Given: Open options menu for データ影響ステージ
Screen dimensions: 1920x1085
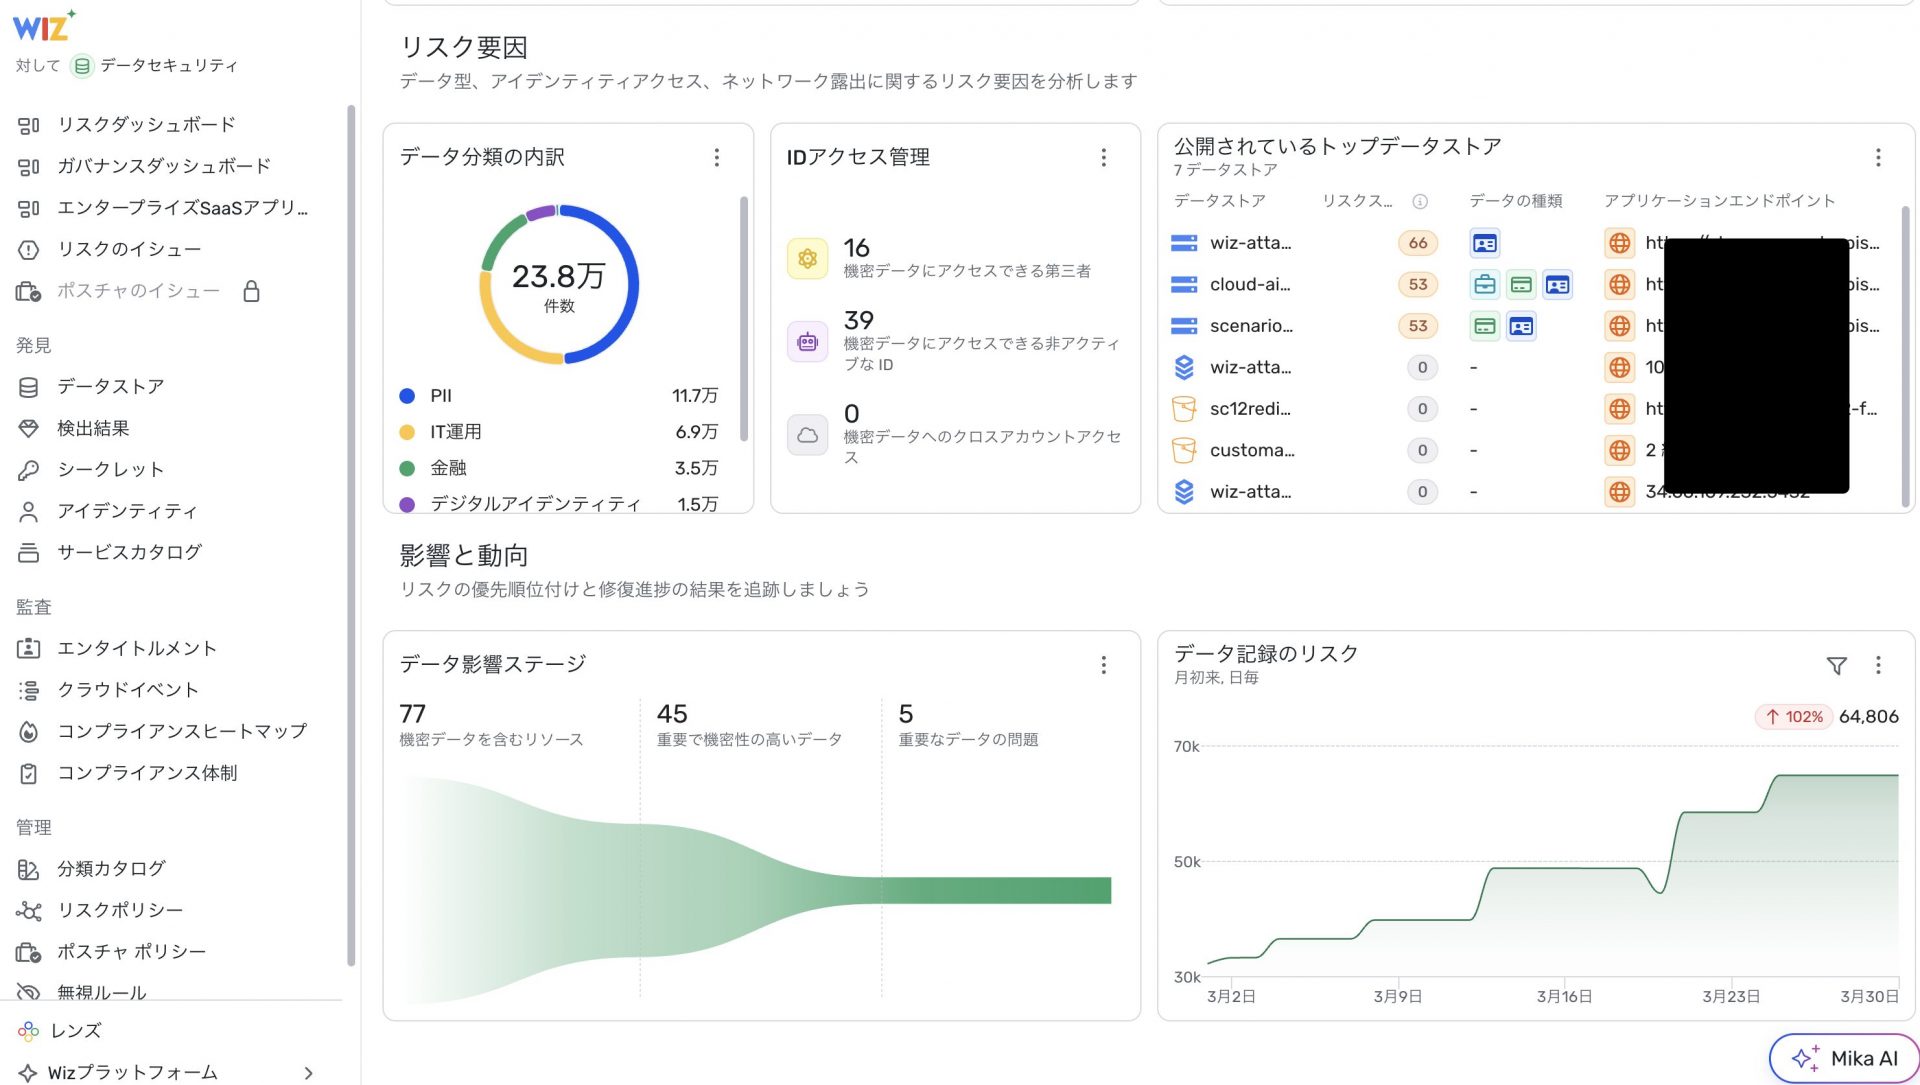Looking at the screenshot, I should 1103,666.
